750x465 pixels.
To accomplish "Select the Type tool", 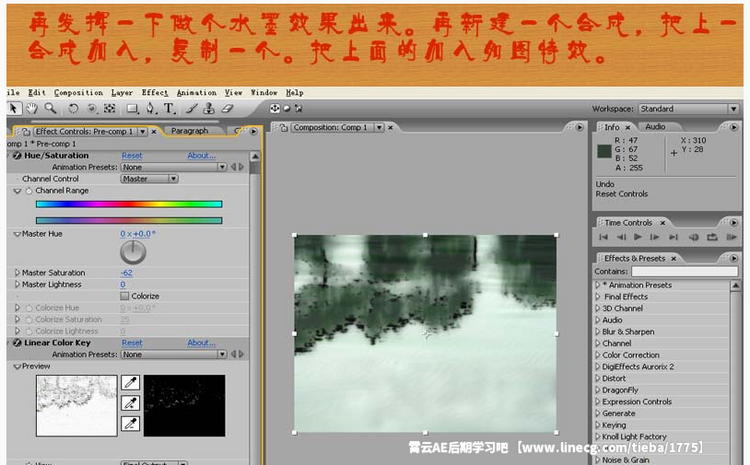I will click(x=169, y=109).
